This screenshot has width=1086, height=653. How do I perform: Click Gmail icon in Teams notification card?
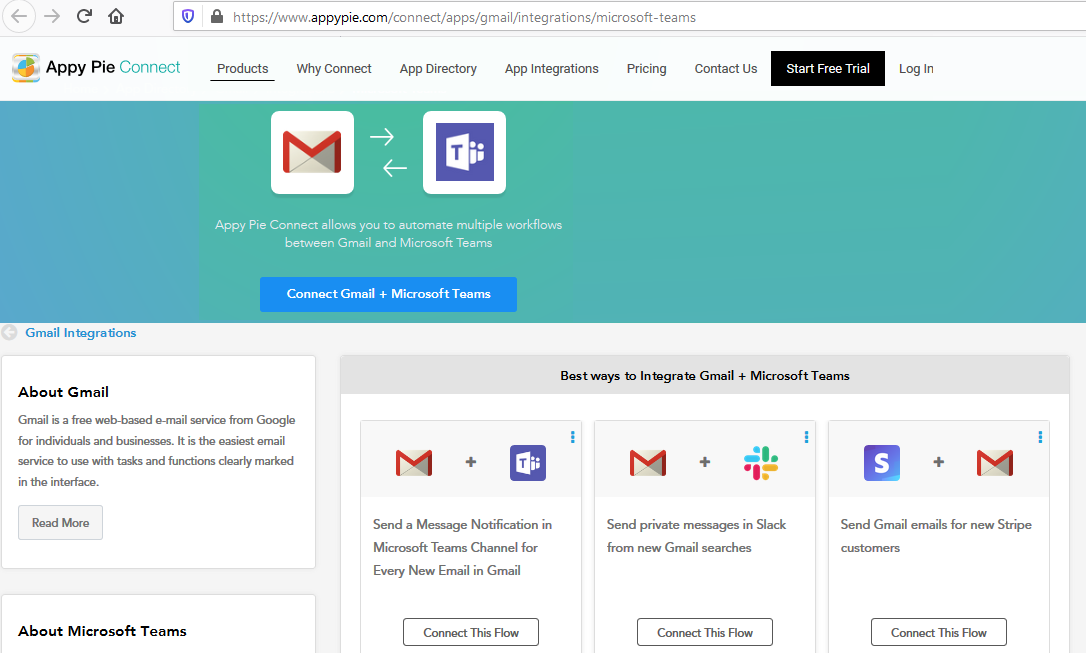click(x=413, y=463)
